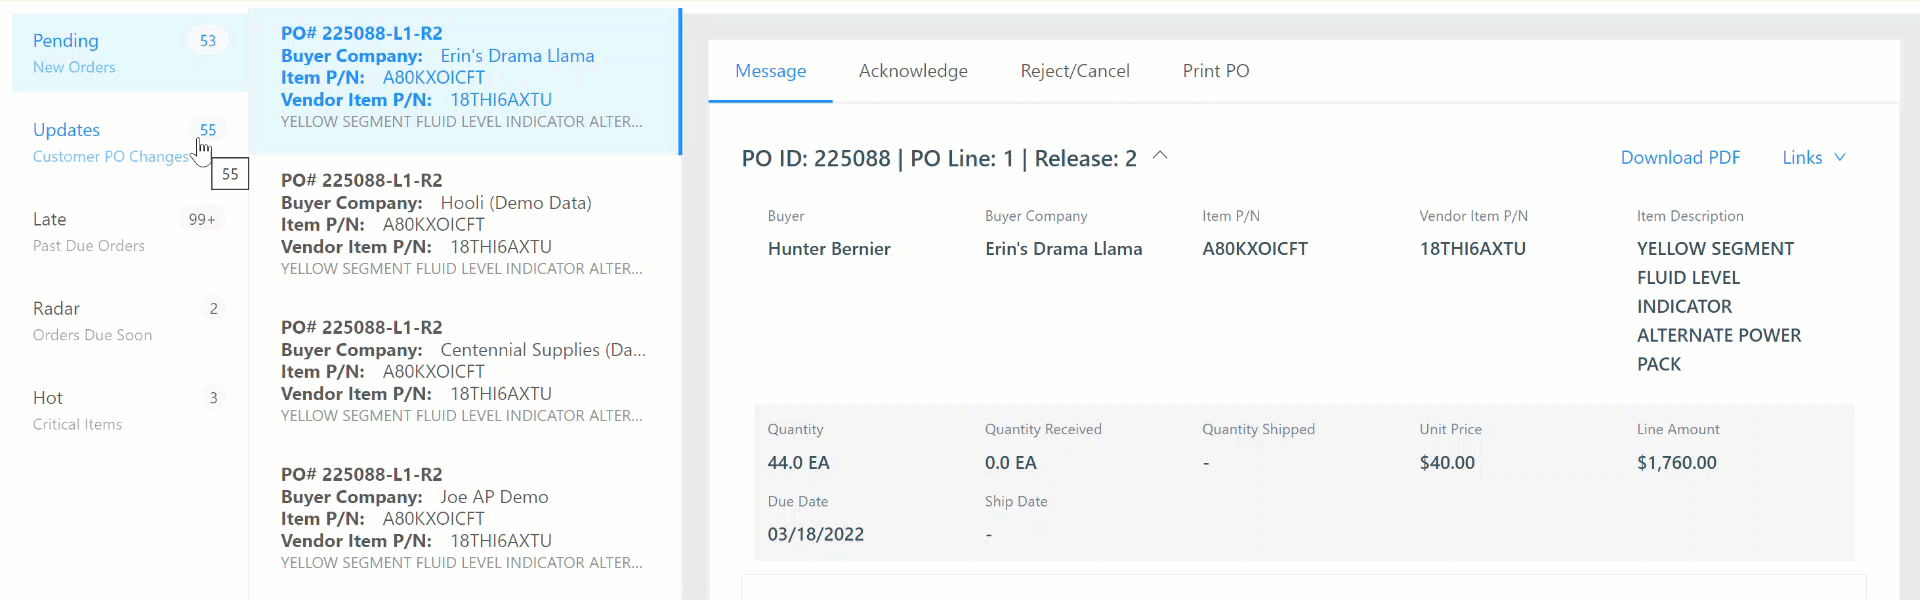Image resolution: width=1920 pixels, height=600 pixels.
Task: Click buyer name Hunter Bernier
Action: pyautogui.click(x=829, y=249)
